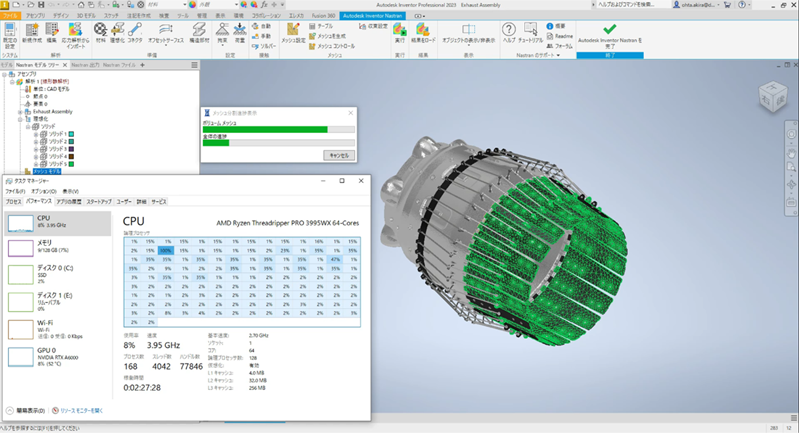The height and width of the screenshot is (433, 799).
Task: Switch to the 3D モデル ribbon tab
Action: pyautogui.click(x=86, y=16)
